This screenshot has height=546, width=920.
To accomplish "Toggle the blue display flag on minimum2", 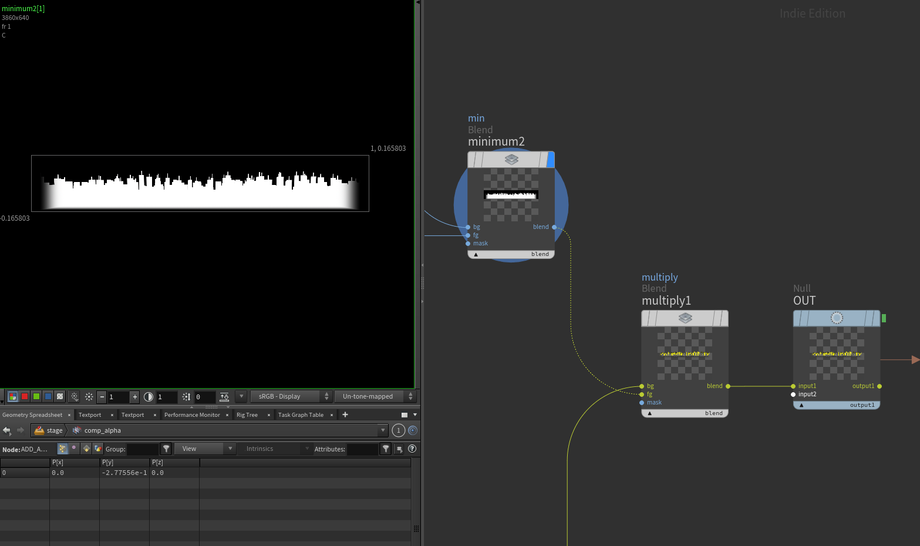I will (550, 160).
